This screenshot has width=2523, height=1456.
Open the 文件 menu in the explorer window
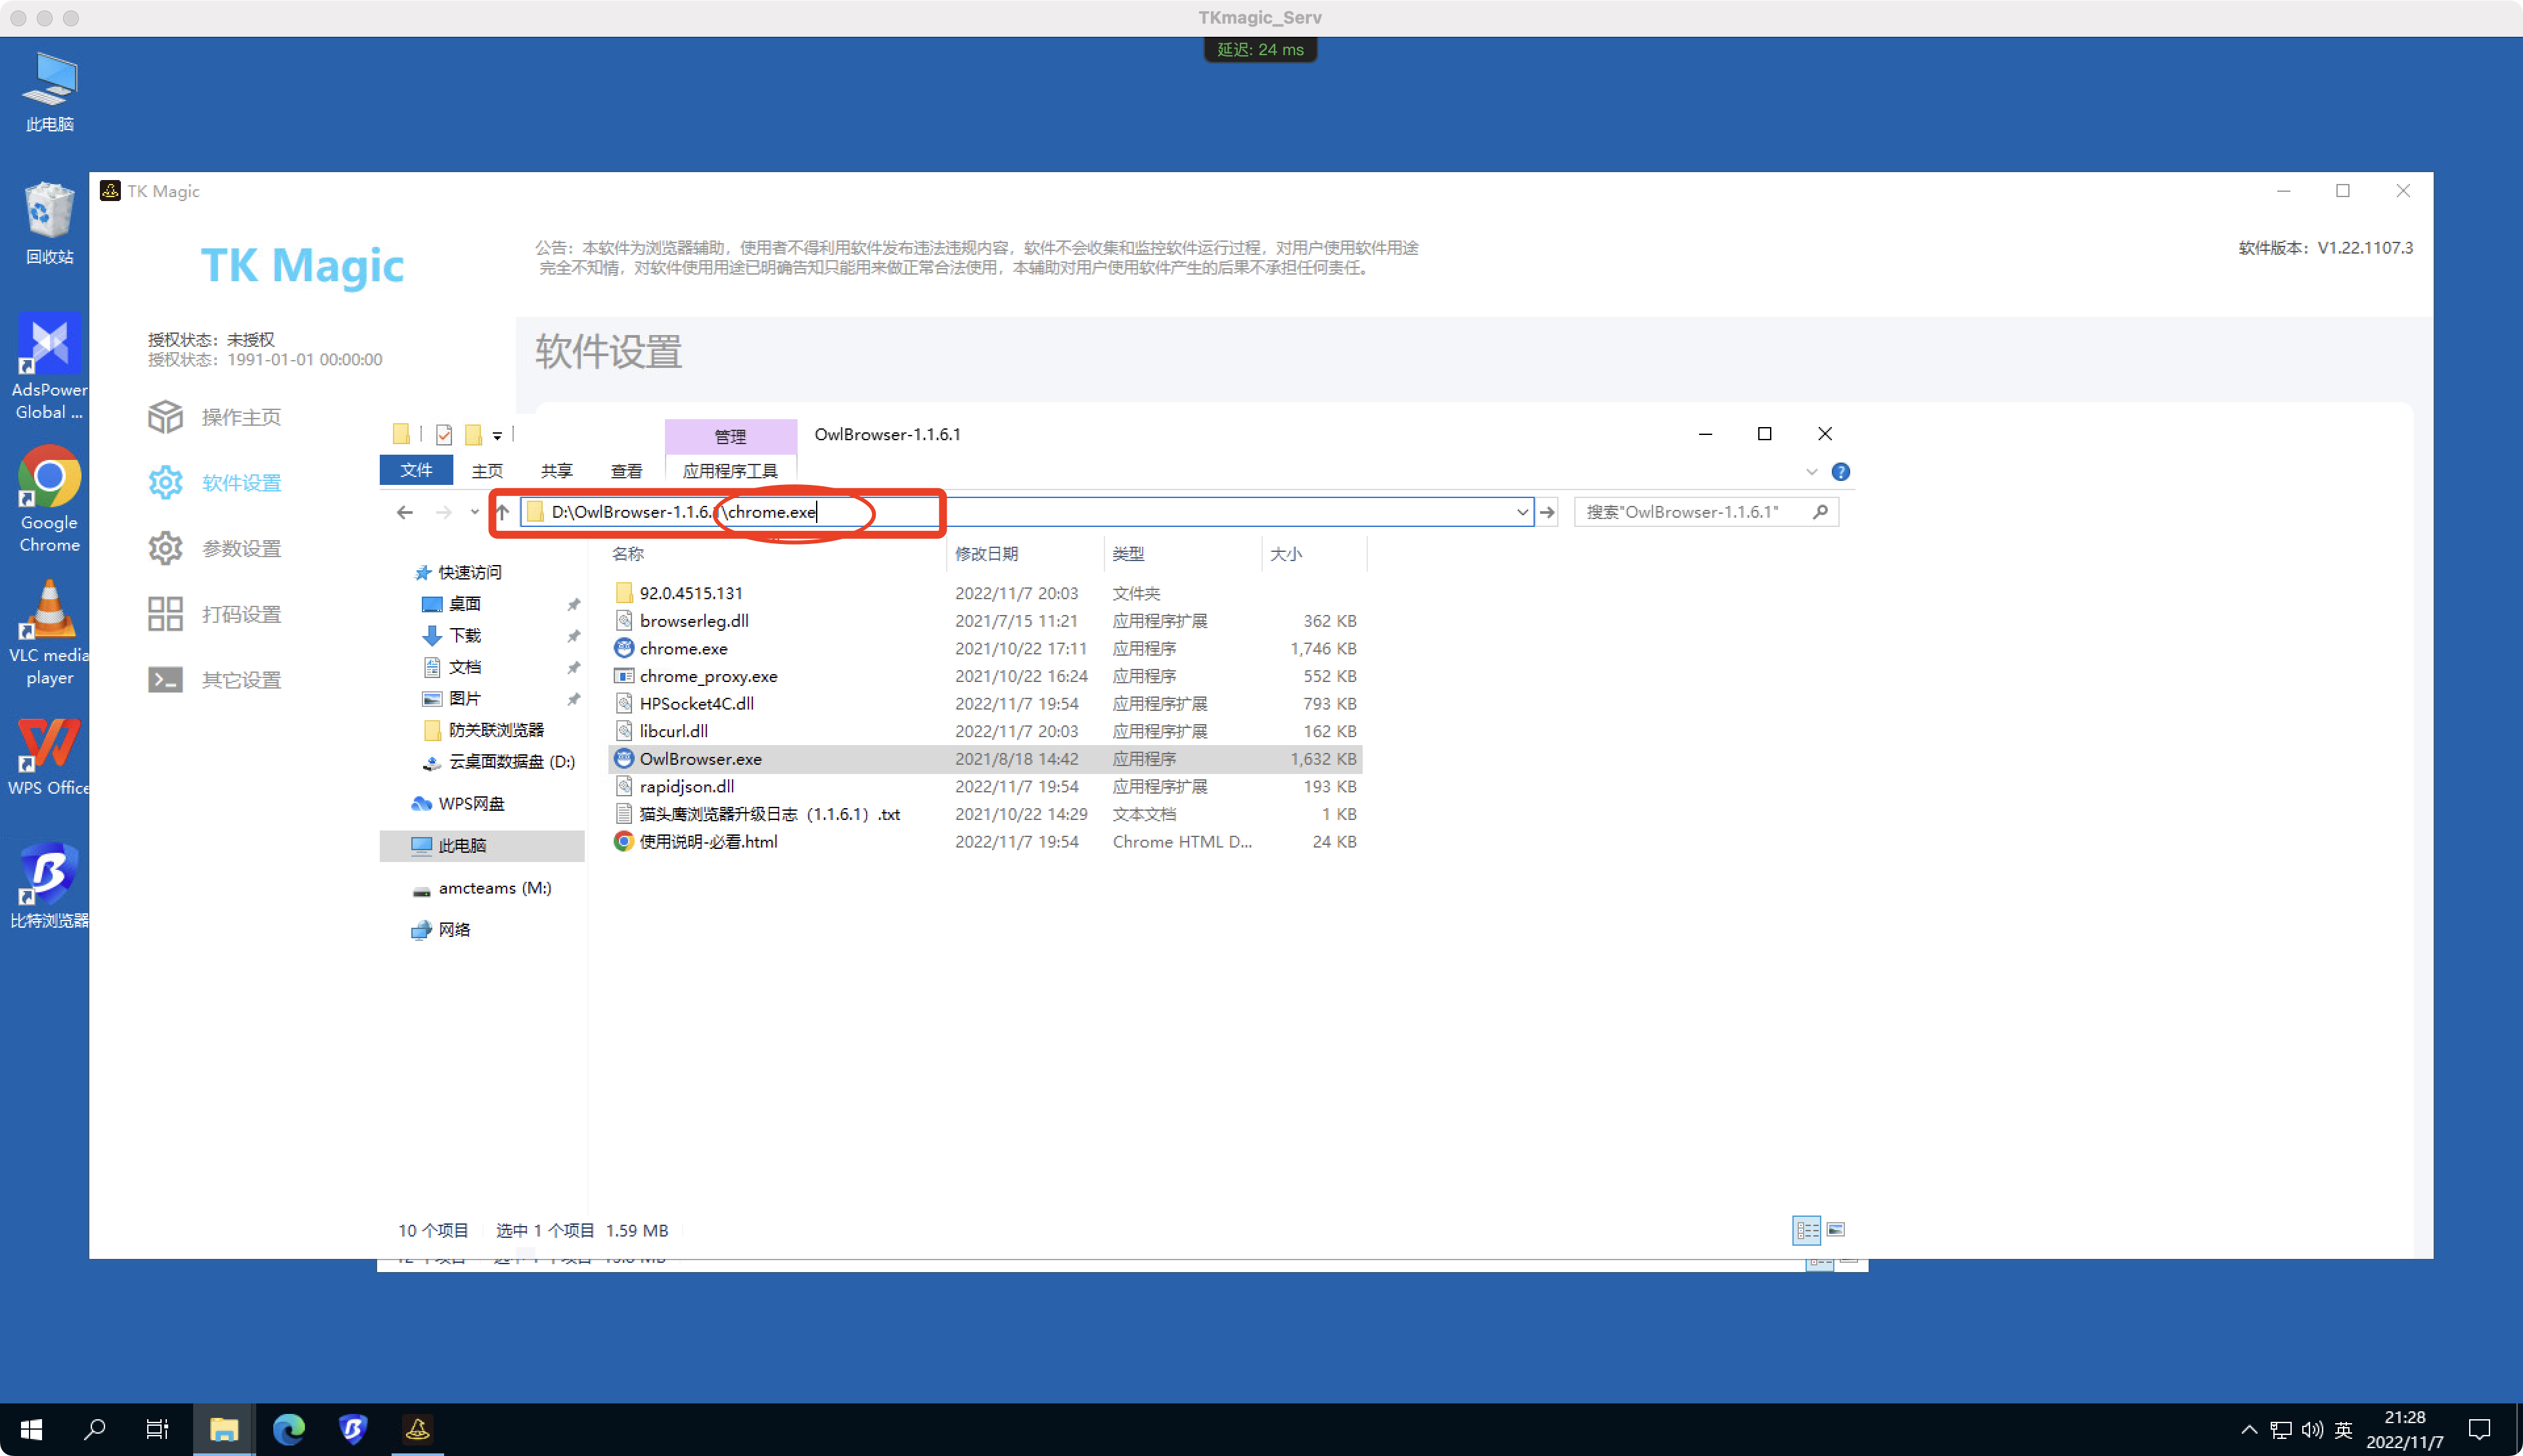[416, 470]
